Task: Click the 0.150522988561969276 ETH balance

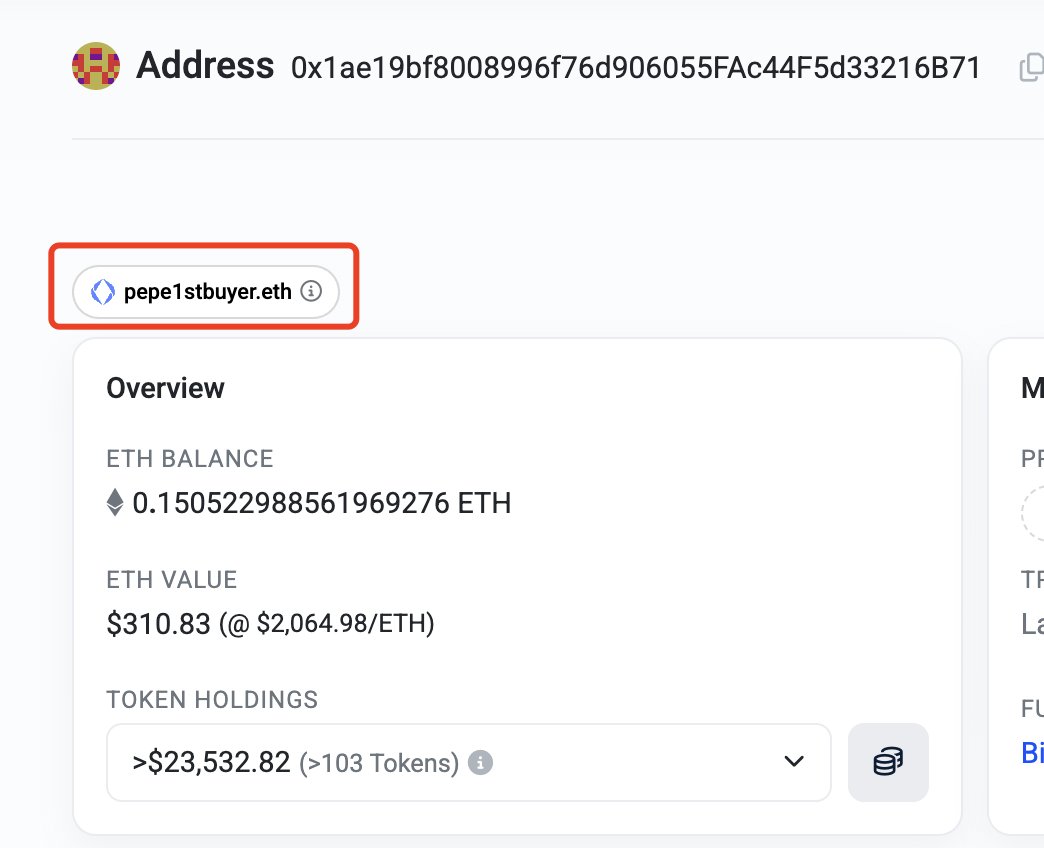Action: (x=321, y=502)
